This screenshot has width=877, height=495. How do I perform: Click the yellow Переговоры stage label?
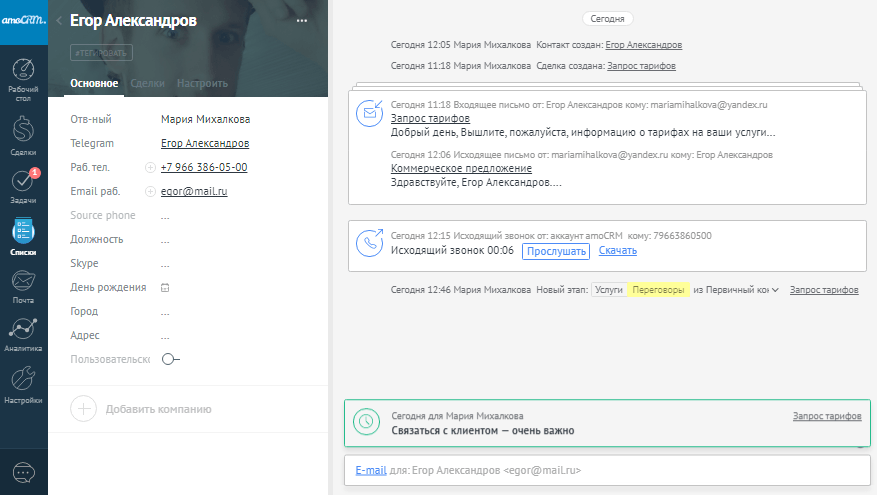(659, 290)
